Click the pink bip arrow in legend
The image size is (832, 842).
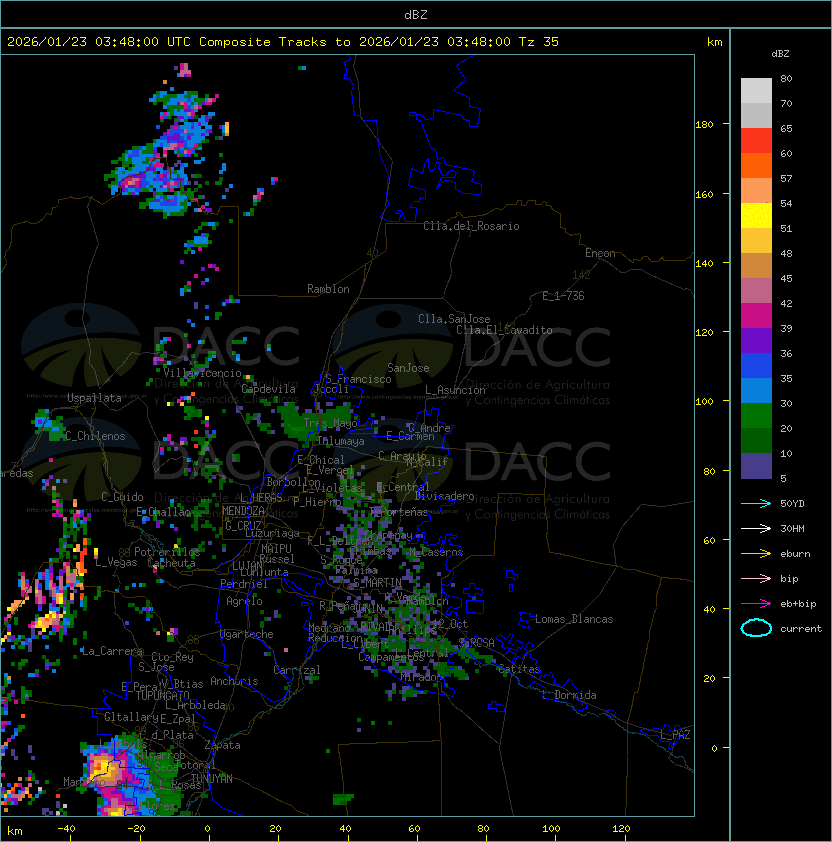(x=756, y=579)
